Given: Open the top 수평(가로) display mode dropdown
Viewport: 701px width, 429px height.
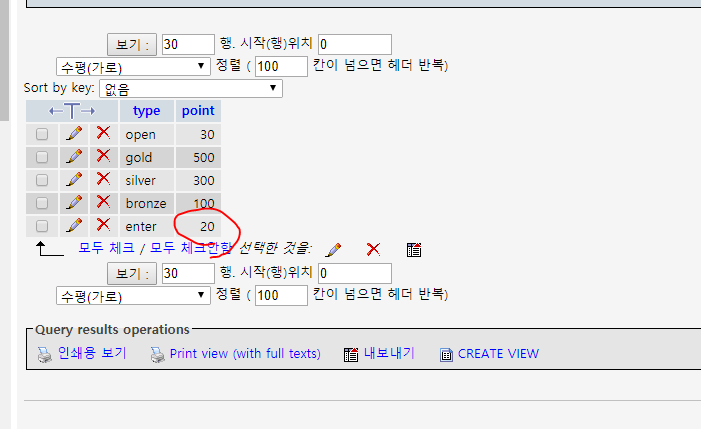Looking at the screenshot, I should (132, 66).
